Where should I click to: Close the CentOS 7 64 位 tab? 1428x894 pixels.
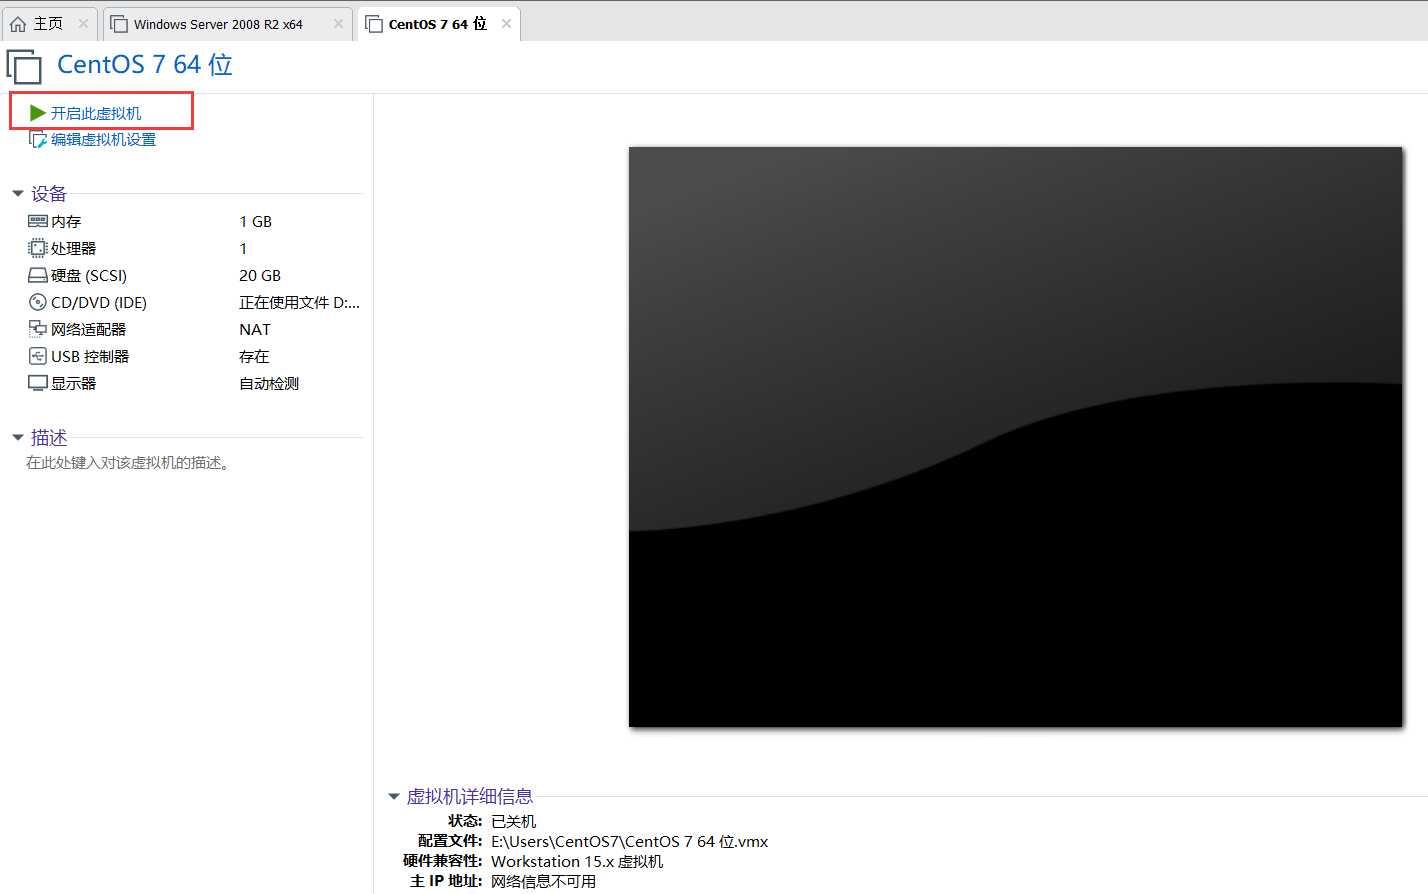[506, 24]
